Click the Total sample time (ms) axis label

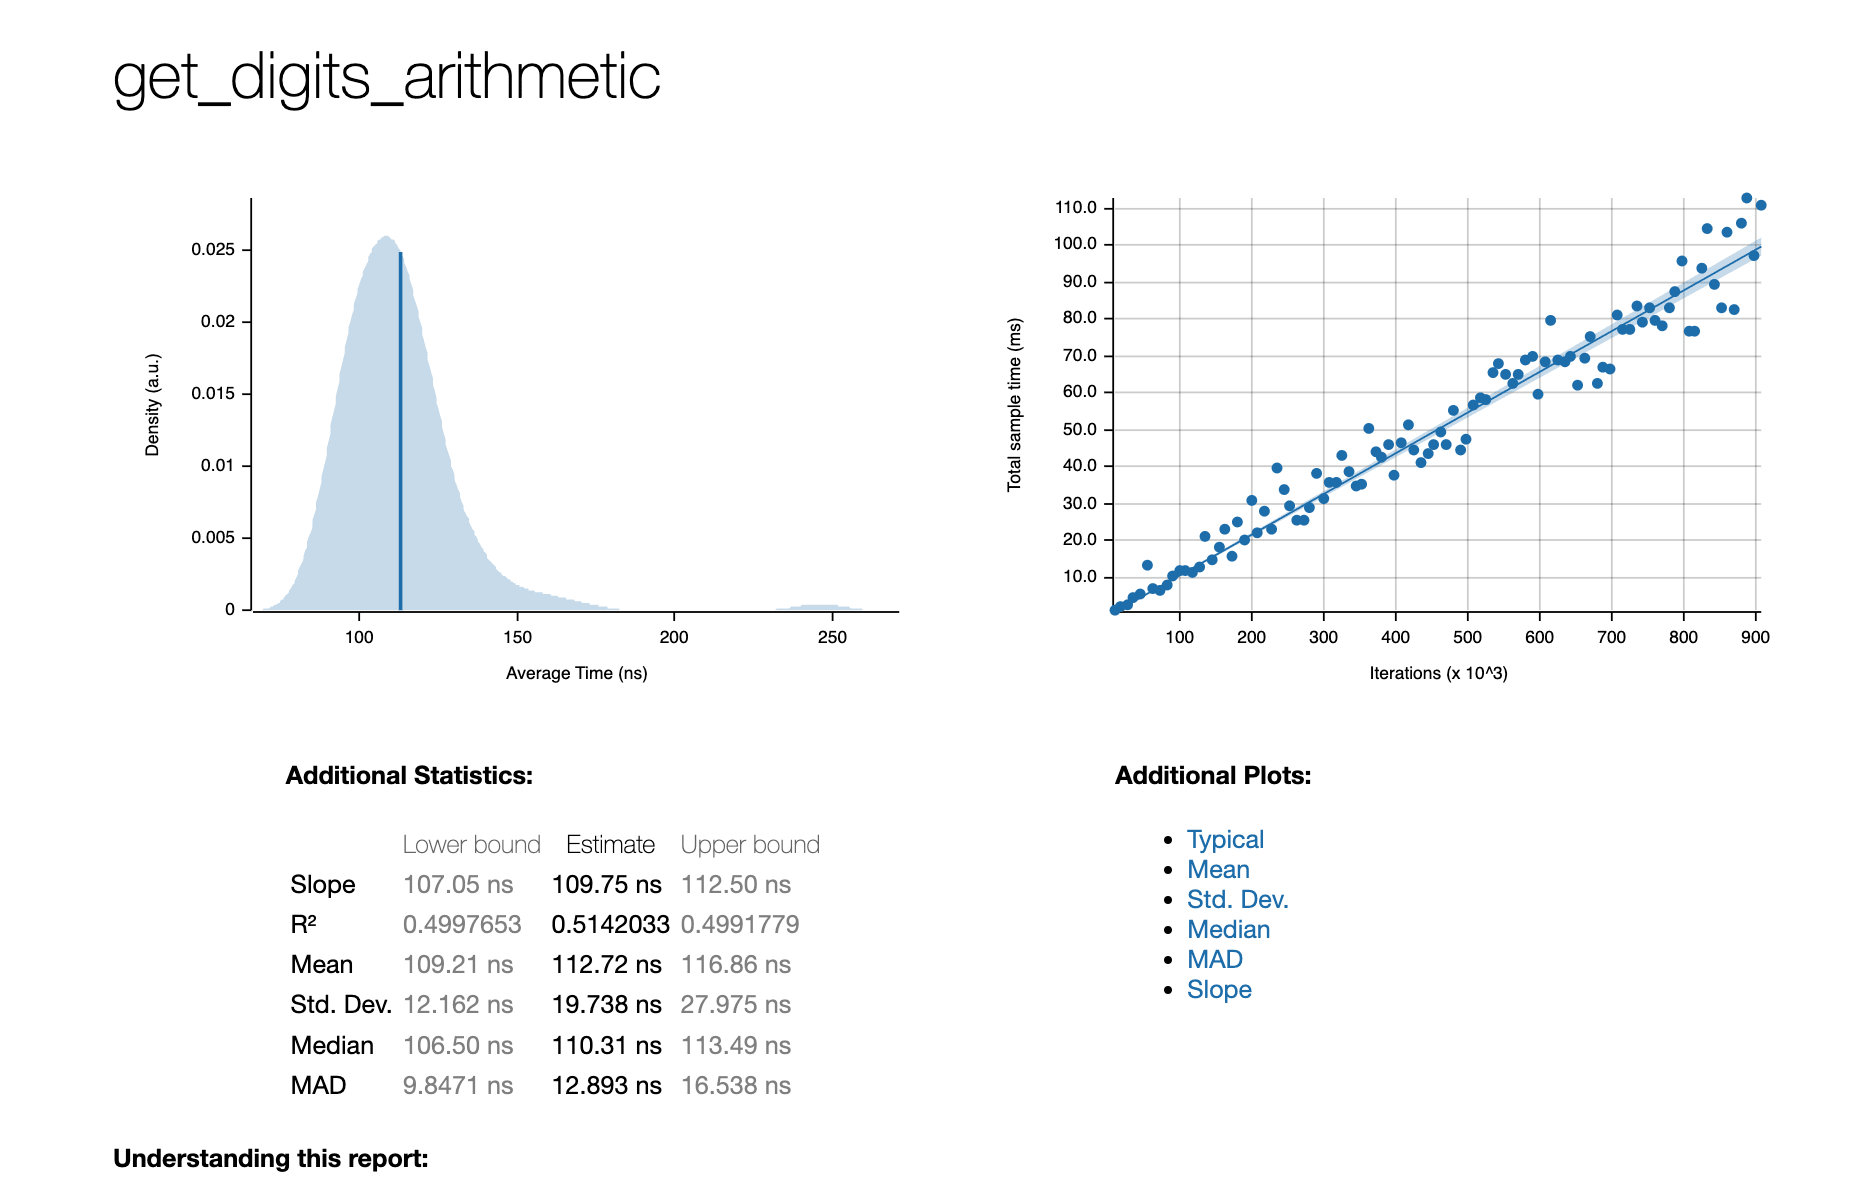(x=1015, y=405)
